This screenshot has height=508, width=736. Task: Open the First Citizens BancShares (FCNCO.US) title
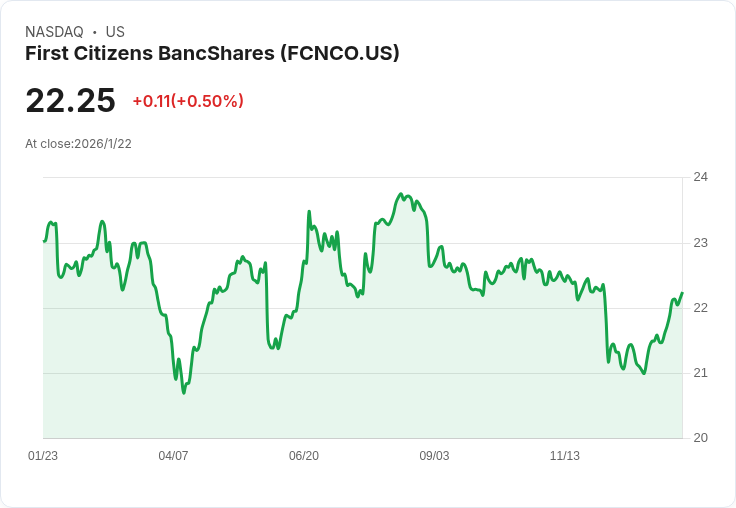point(212,53)
